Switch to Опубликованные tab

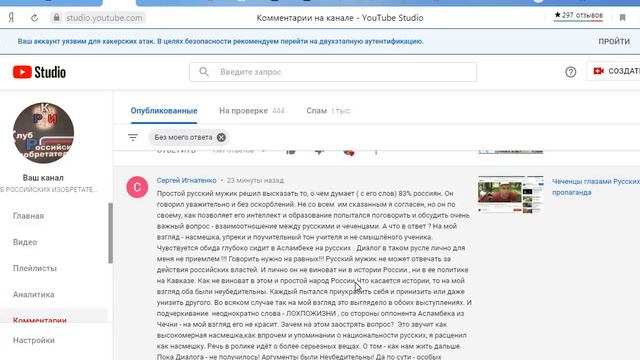164,111
